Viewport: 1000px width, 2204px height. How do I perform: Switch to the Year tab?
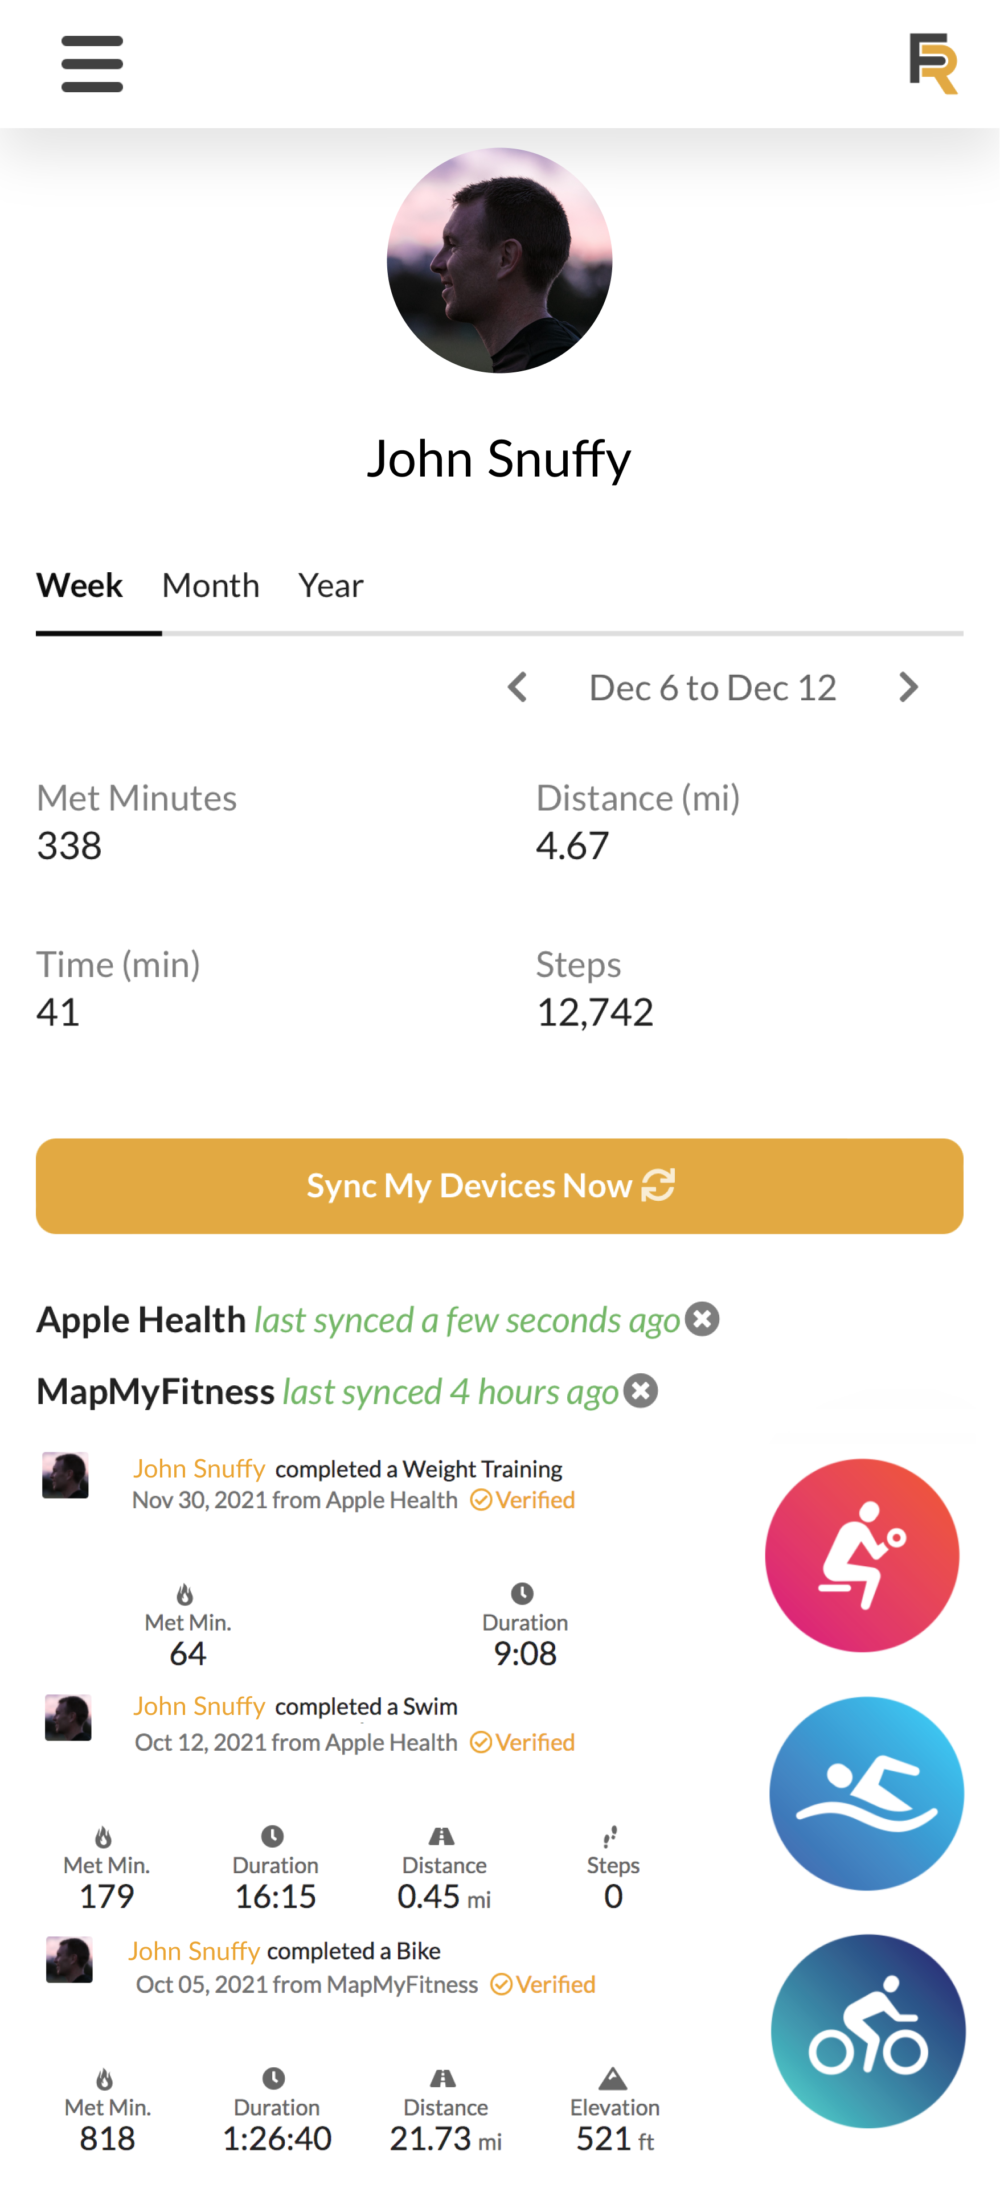(x=330, y=585)
